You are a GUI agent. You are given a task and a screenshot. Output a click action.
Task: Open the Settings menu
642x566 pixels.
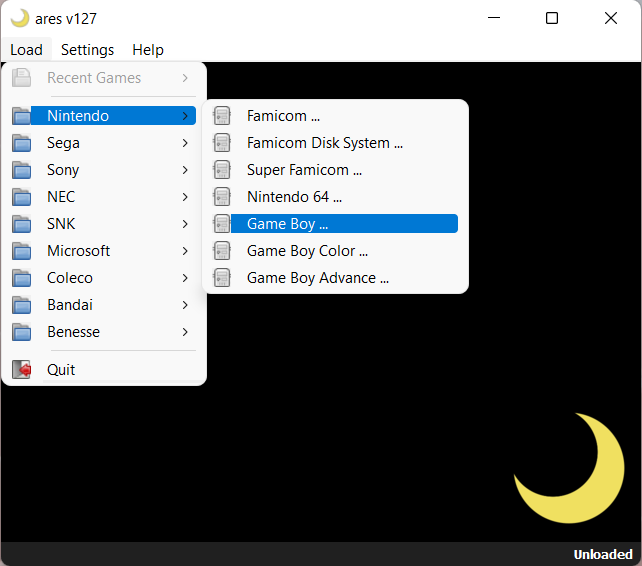(x=87, y=50)
